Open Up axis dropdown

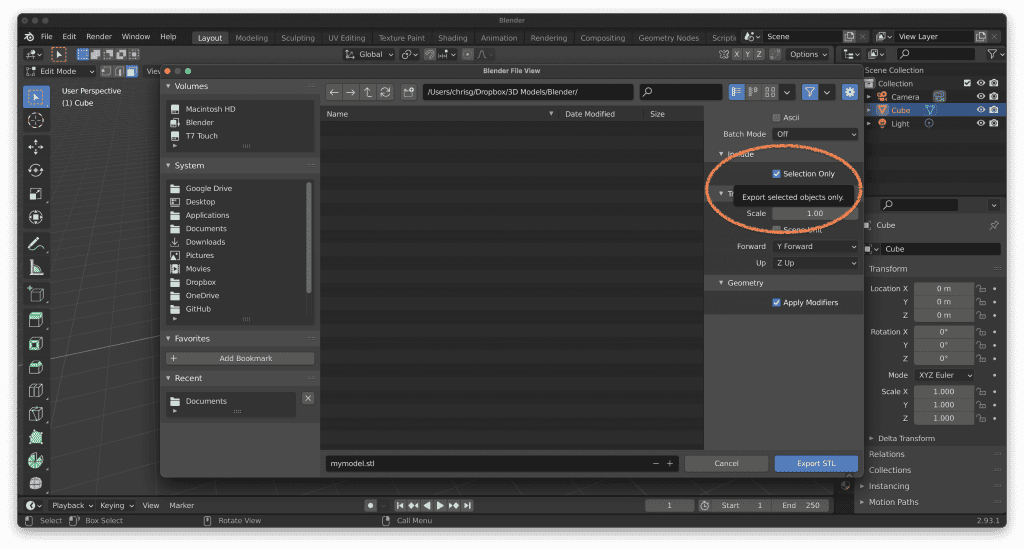(x=815, y=262)
